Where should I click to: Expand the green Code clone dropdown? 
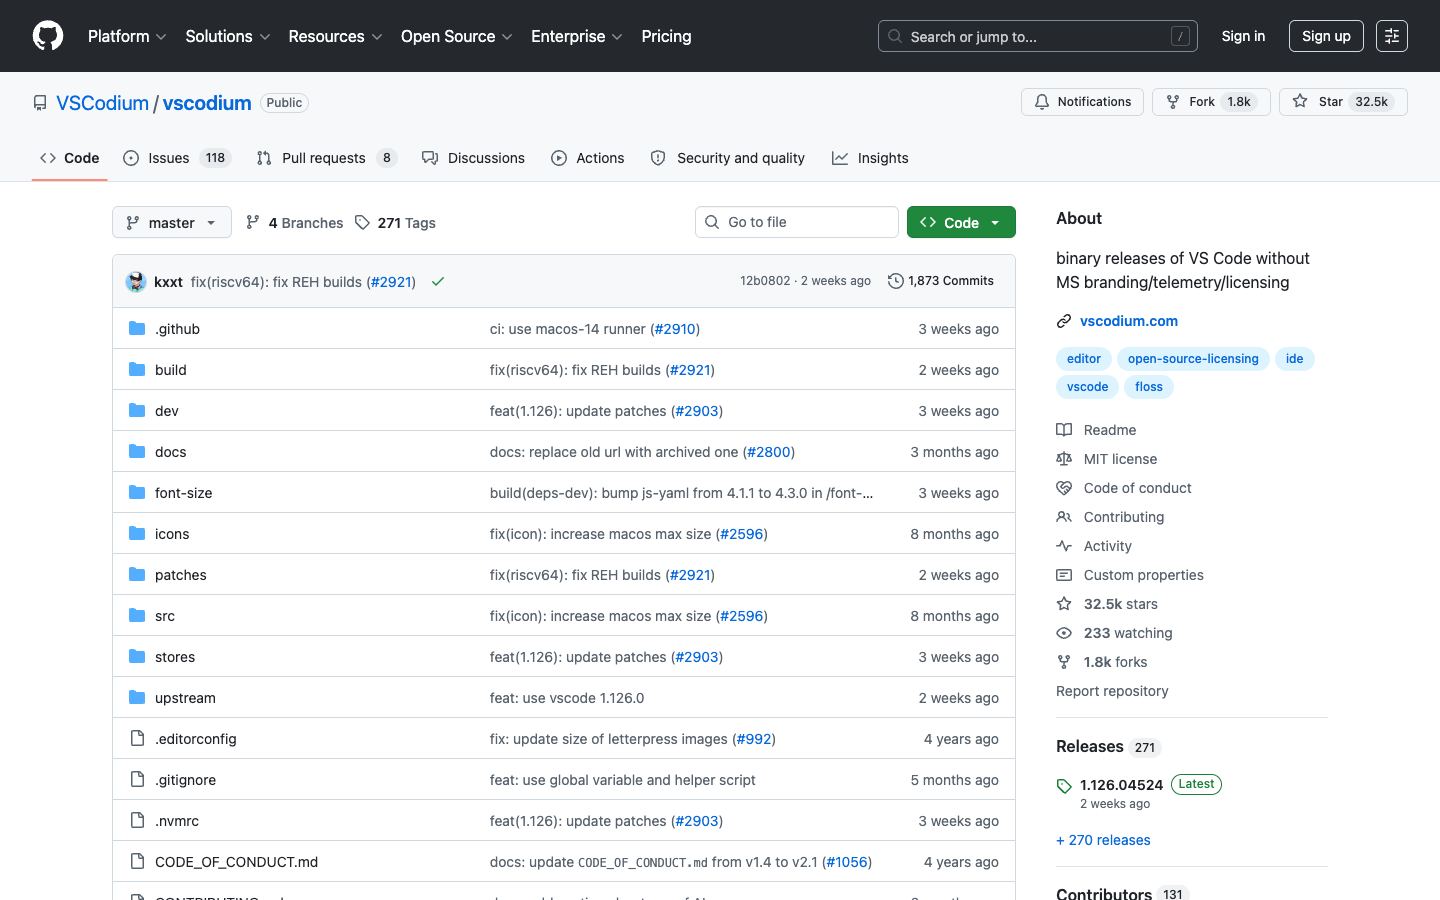pos(961,222)
